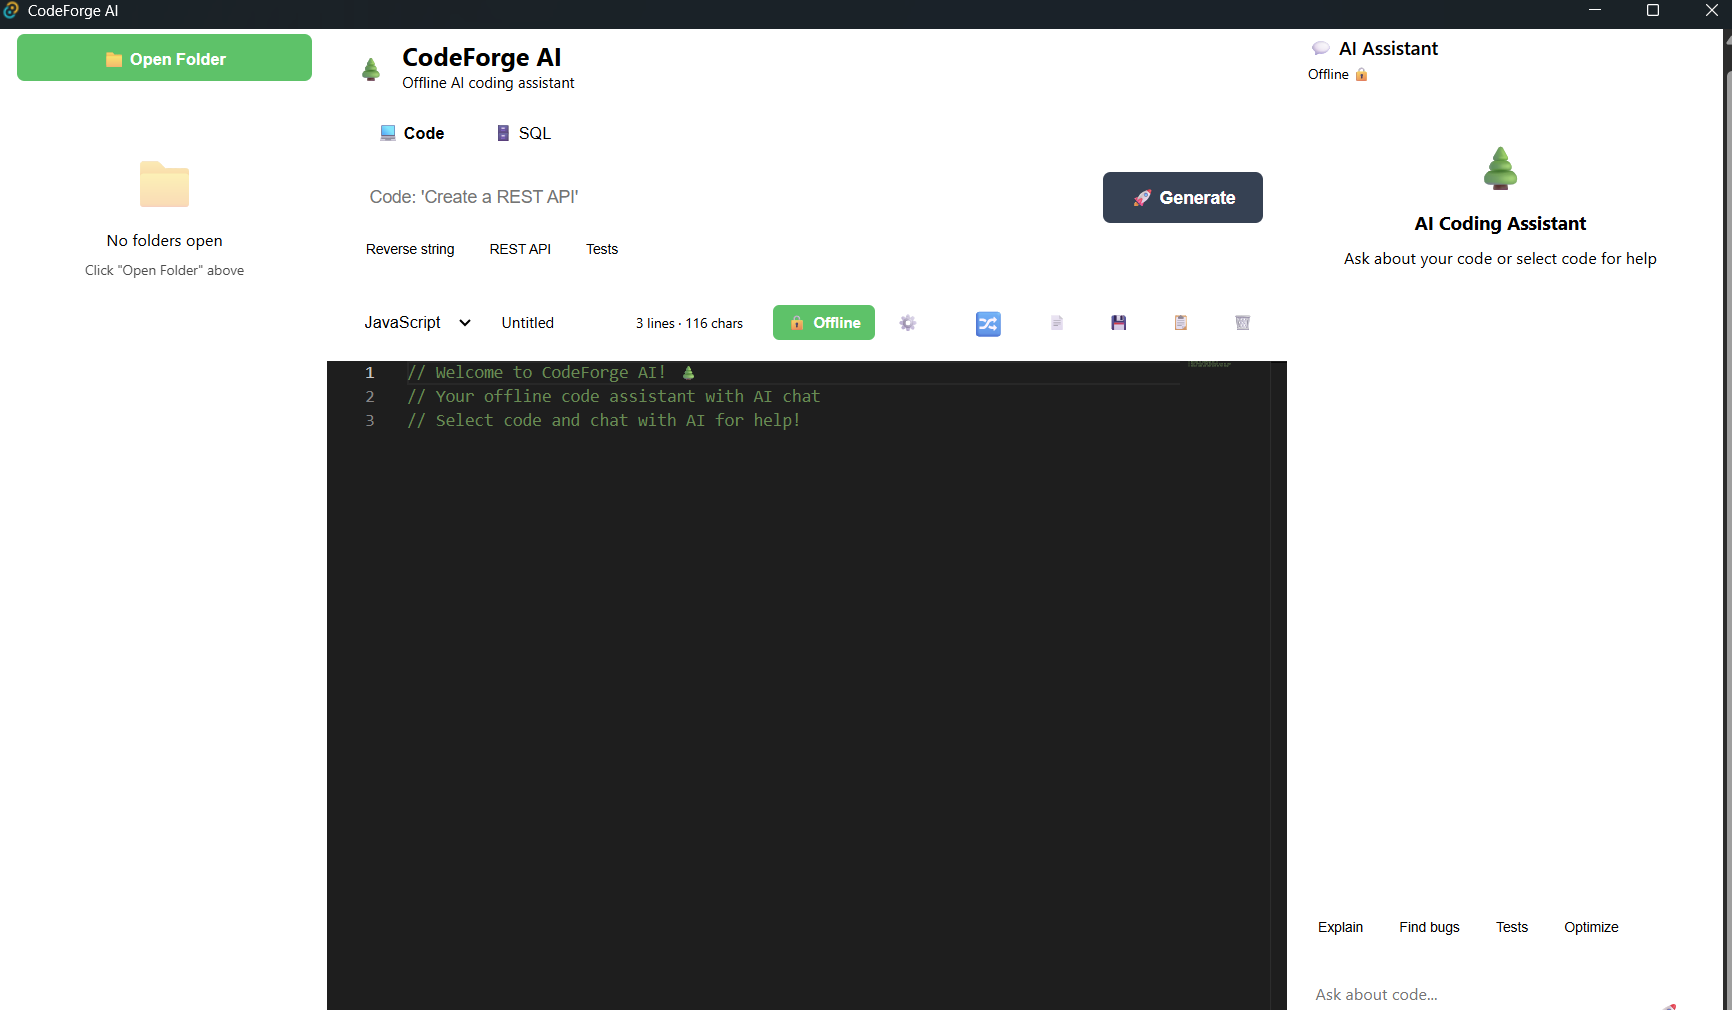
Task: Clear the editor using the trash icon
Action: coord(1242,323)
